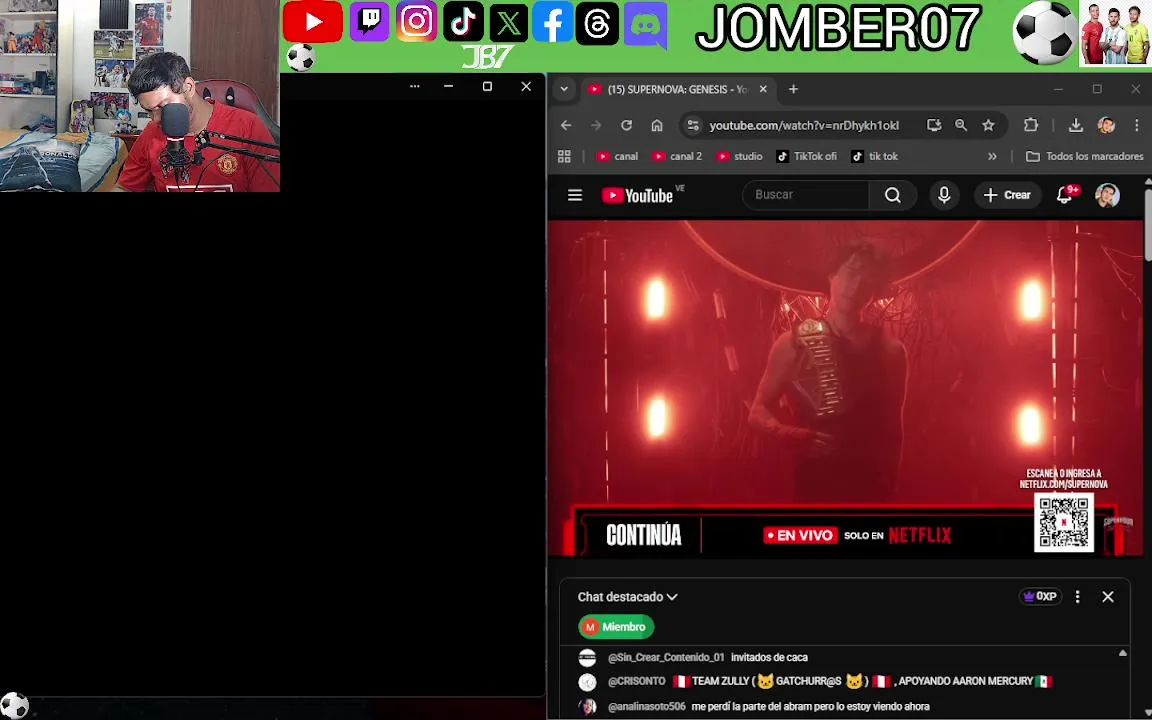Click the Chrome forward arrow
The width and height of the screenshot is (1152, 720).
coord(596,126)
